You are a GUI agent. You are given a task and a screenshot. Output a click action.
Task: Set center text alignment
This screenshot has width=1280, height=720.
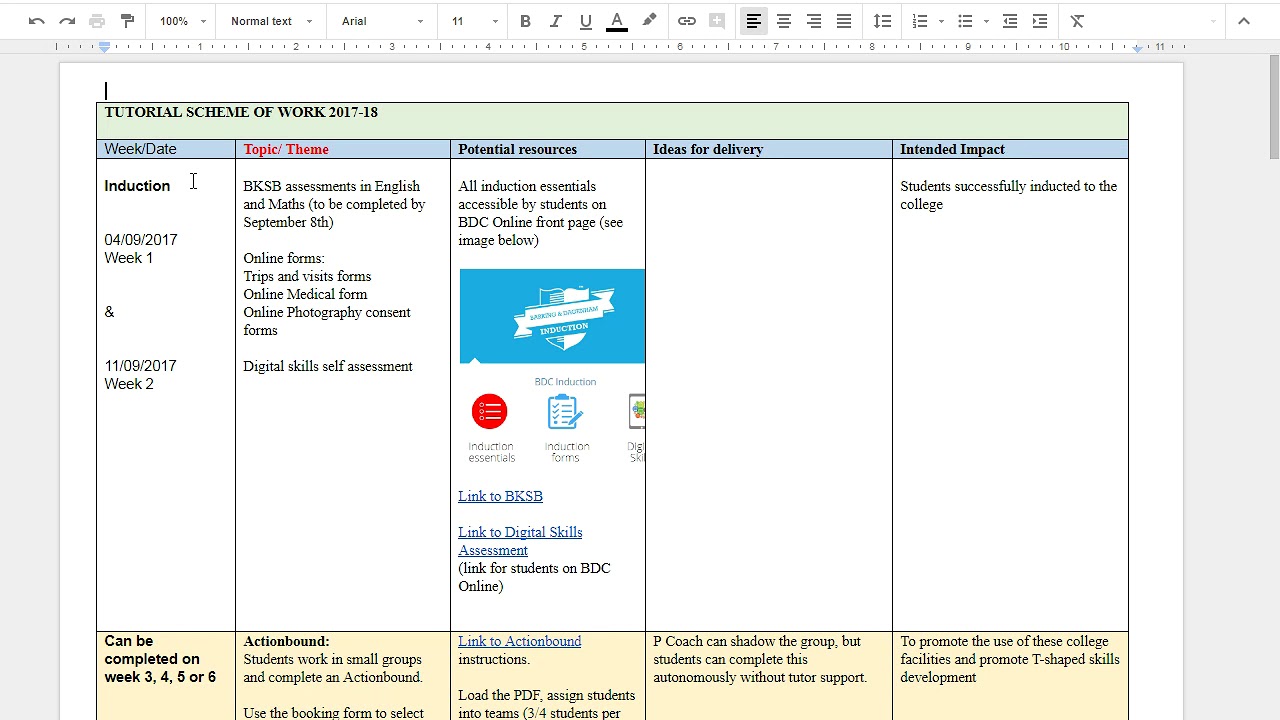784,21
